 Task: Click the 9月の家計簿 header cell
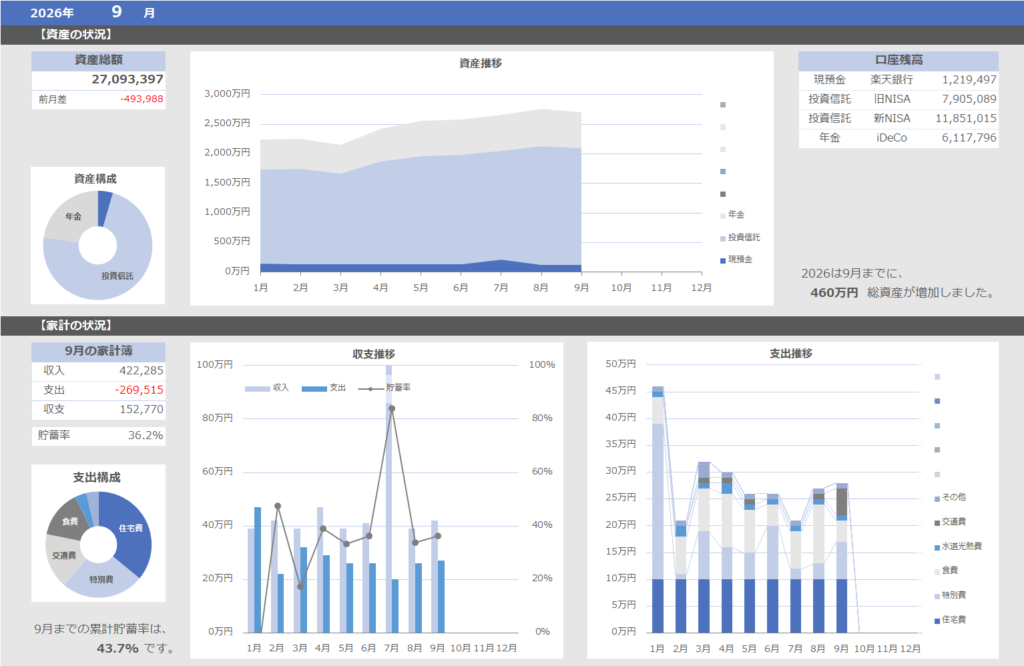[x=99, y=351]
